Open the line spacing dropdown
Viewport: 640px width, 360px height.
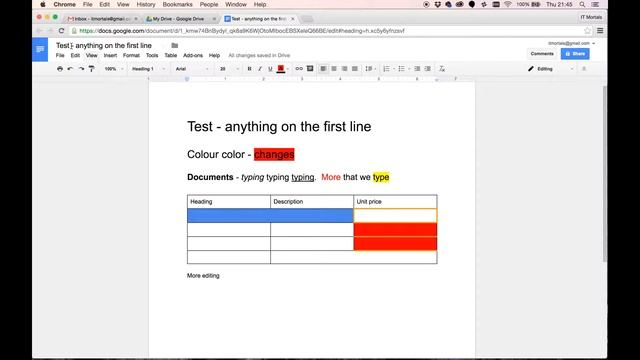click(x=370, y=69)
